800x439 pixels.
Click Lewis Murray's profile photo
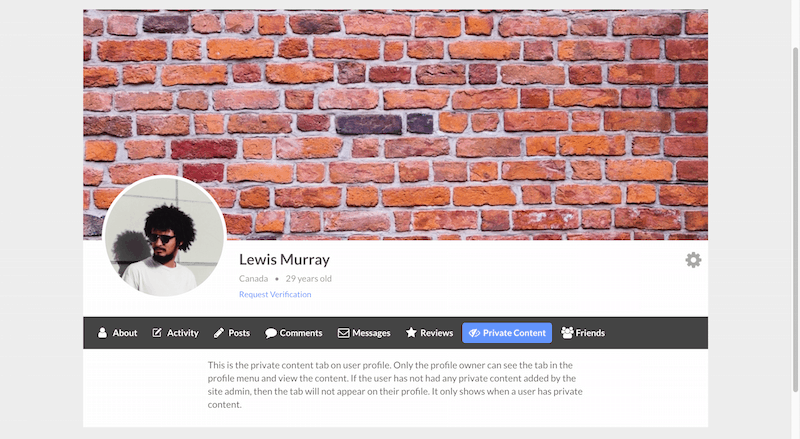tap(164, 236)
